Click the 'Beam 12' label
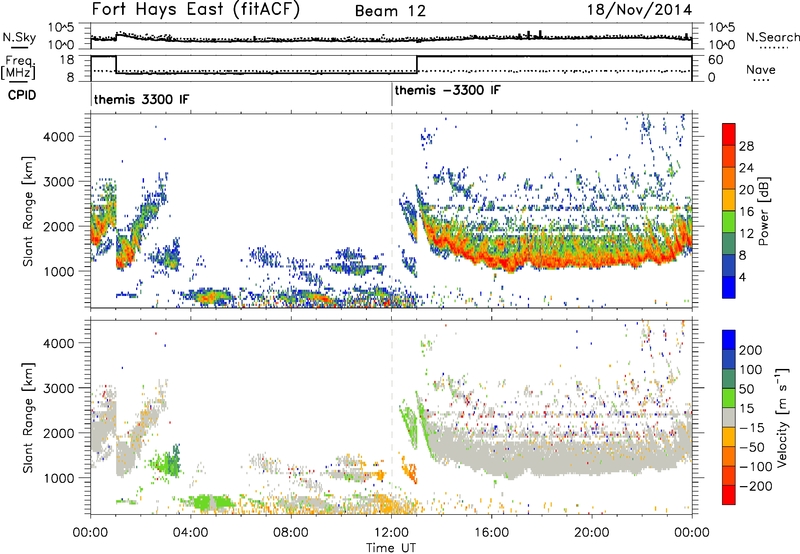The height and width of the screenshot is (554, 800). (x=390, y=11)
